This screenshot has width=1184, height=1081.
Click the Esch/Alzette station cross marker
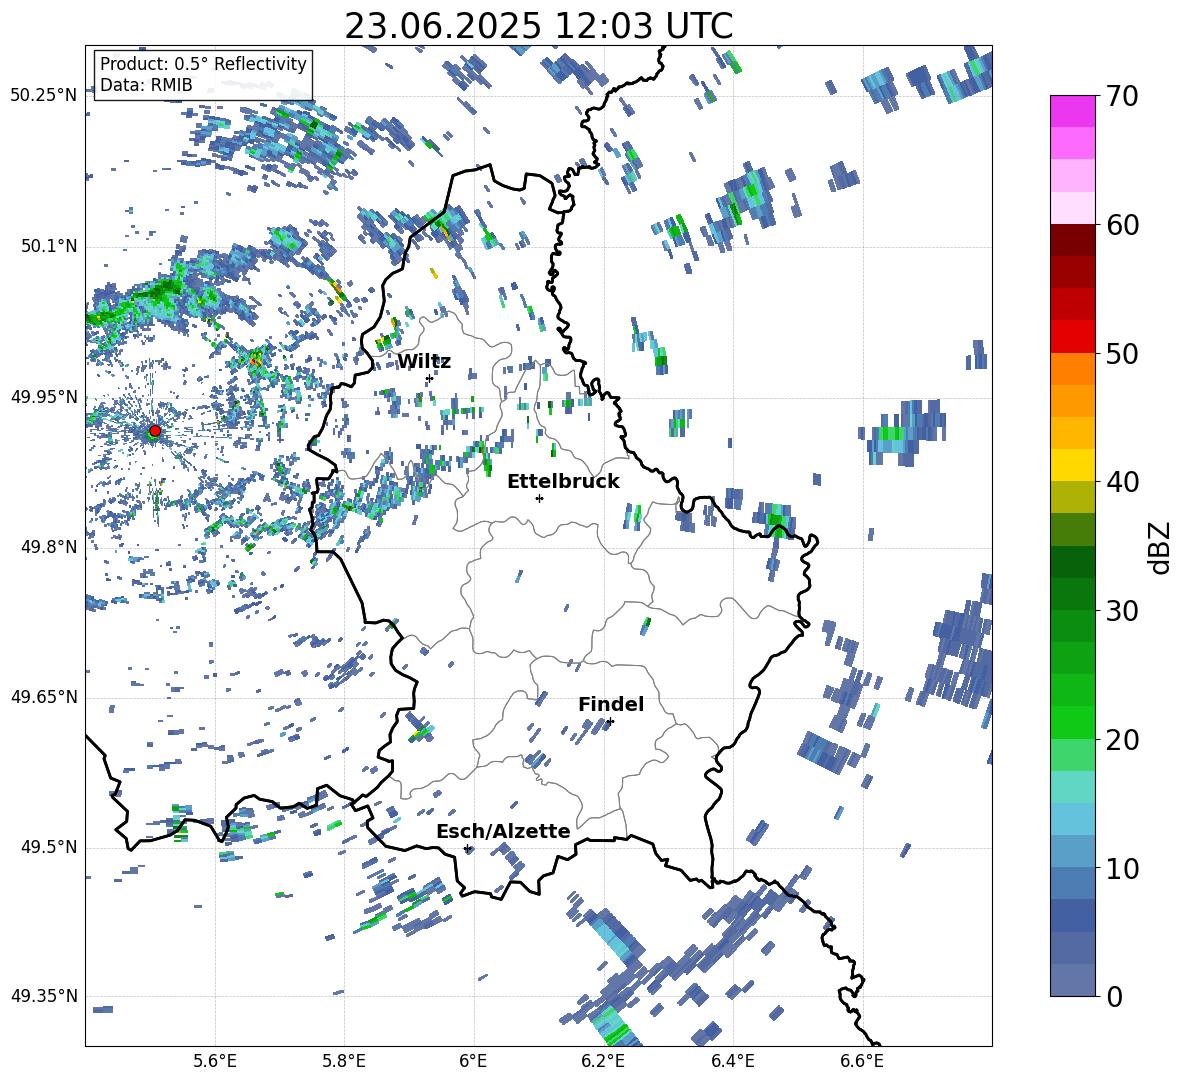coord(467,848)
